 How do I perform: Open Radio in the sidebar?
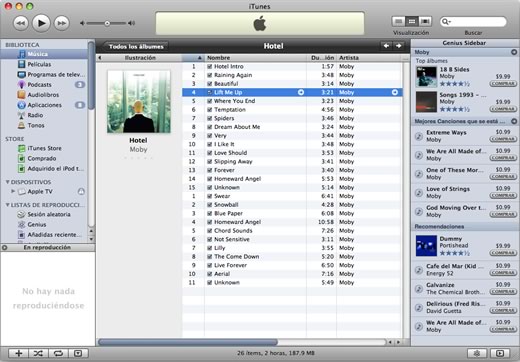point(44,115)
